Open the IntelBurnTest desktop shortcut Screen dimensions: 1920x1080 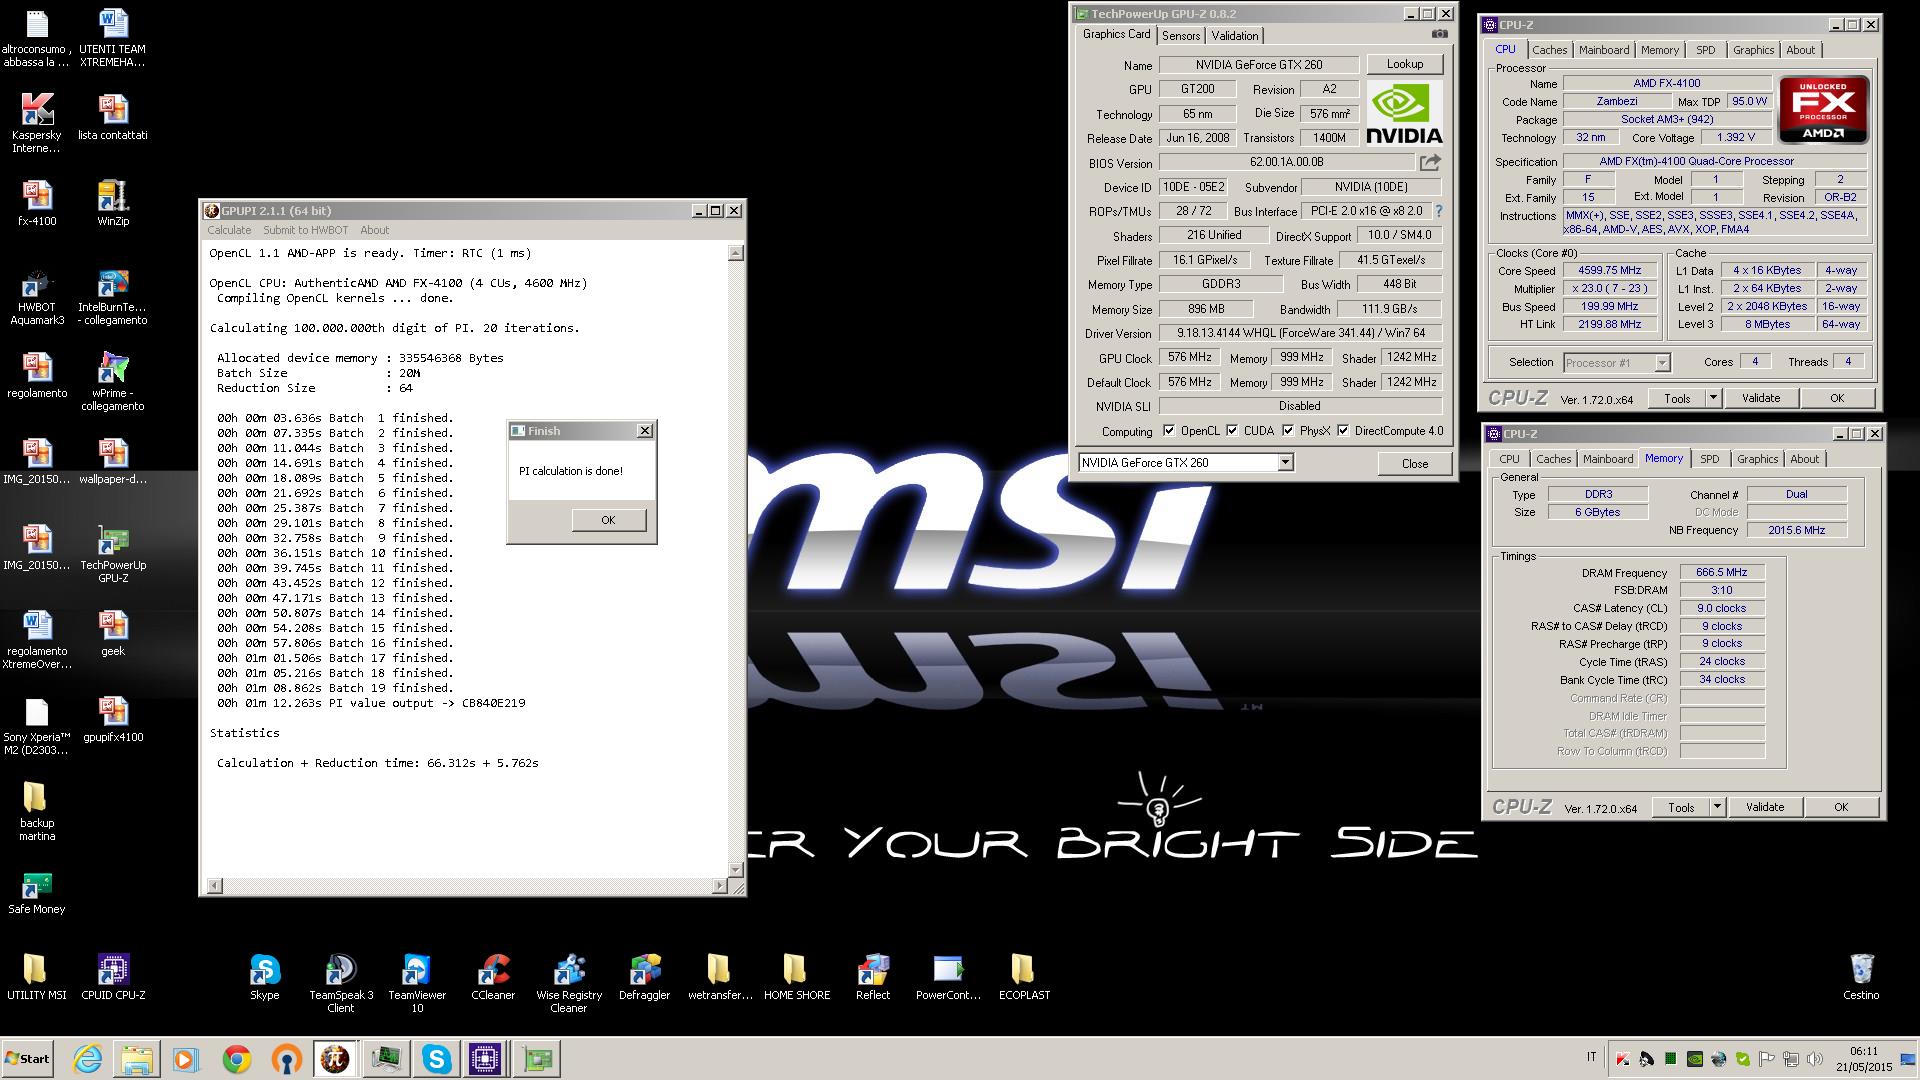[113, 297]
